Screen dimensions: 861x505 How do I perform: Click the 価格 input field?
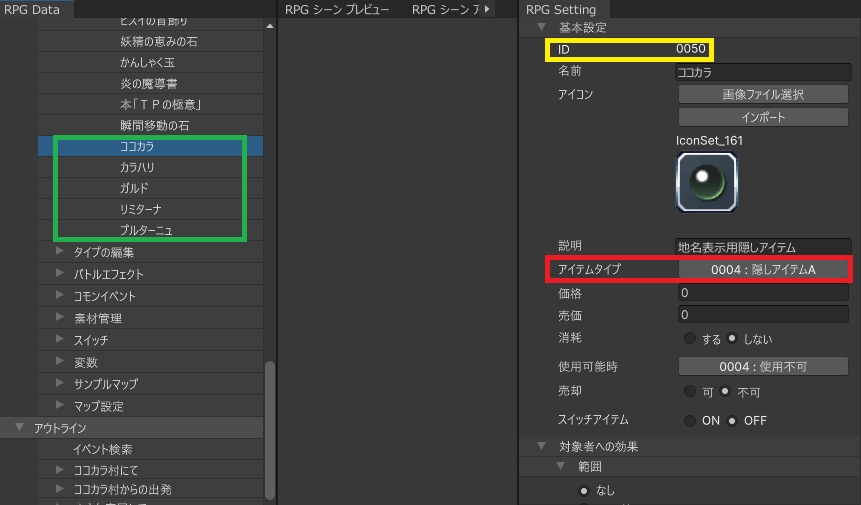click(764, 294)
